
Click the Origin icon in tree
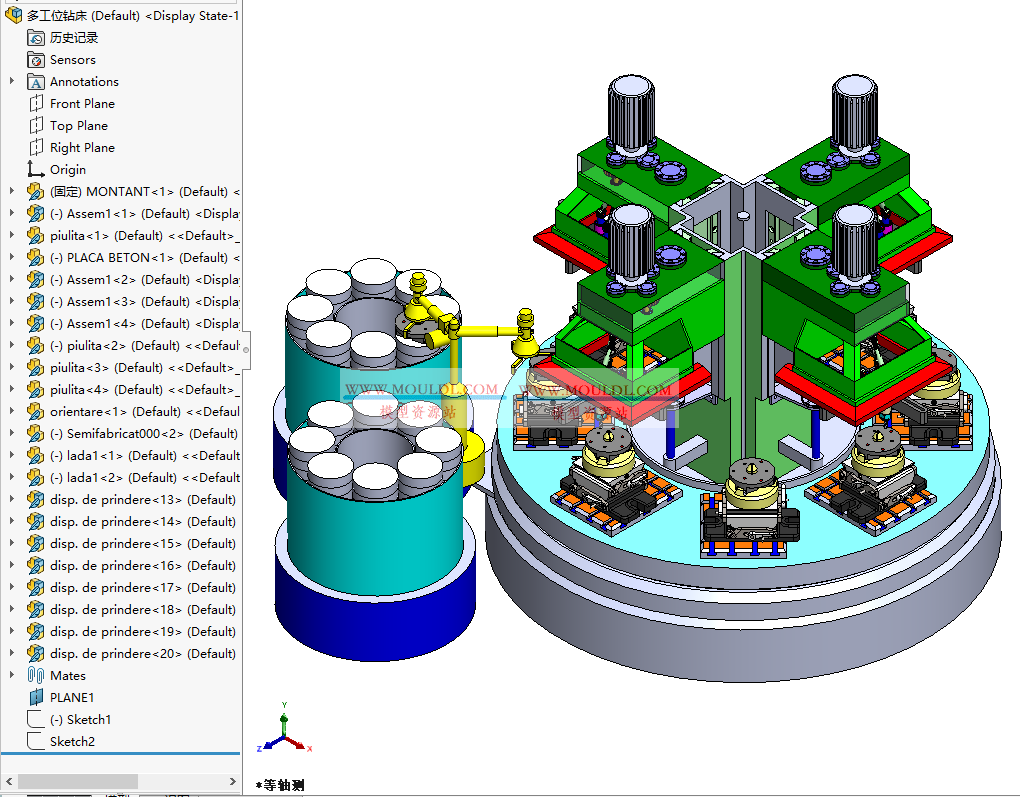click(x=36, y=170)
